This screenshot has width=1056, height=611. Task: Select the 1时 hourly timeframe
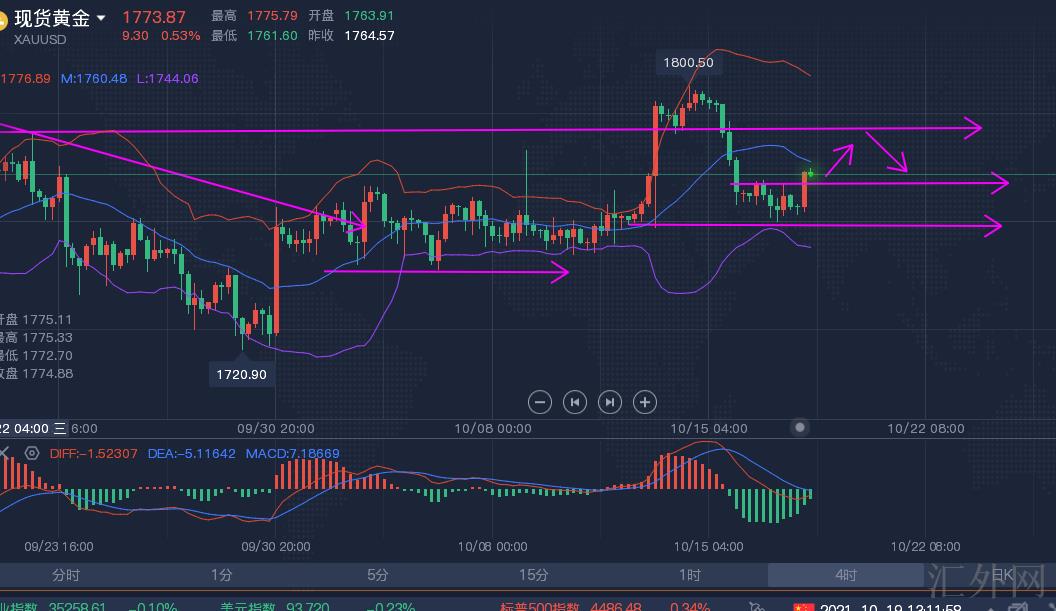(x=690, y=575)
